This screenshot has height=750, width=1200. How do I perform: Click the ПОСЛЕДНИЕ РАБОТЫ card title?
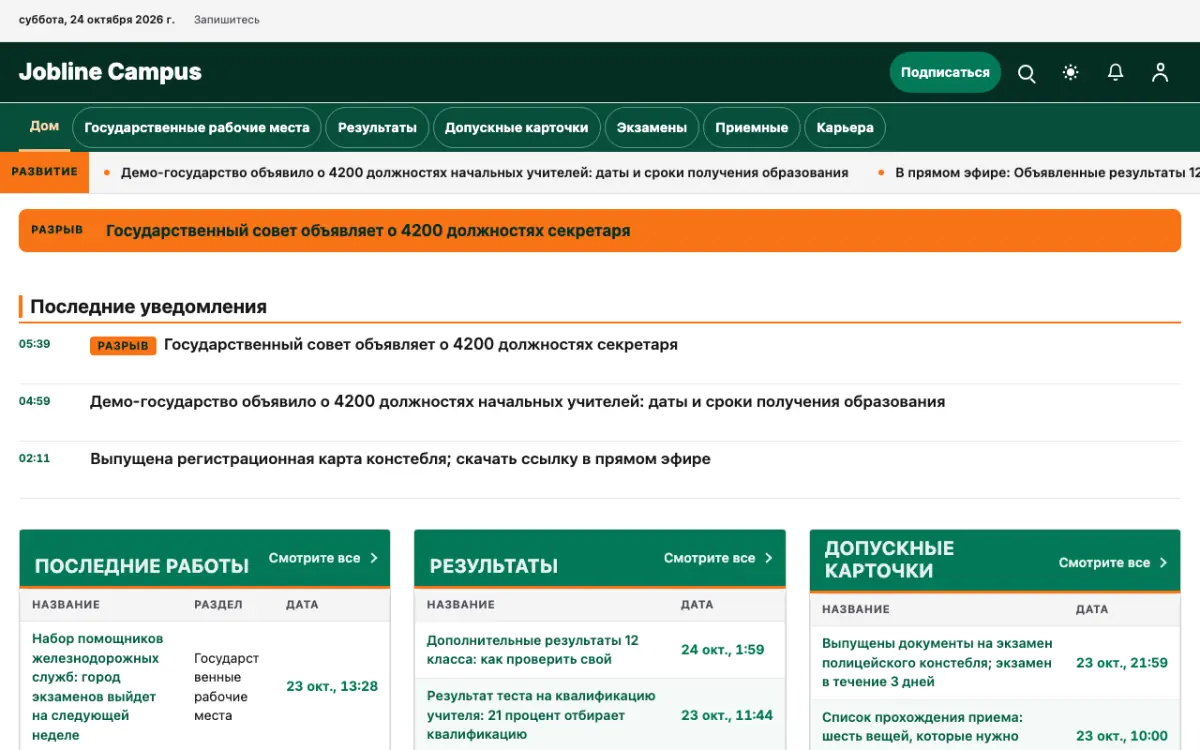pyautogui.click(x=142, y=566)
